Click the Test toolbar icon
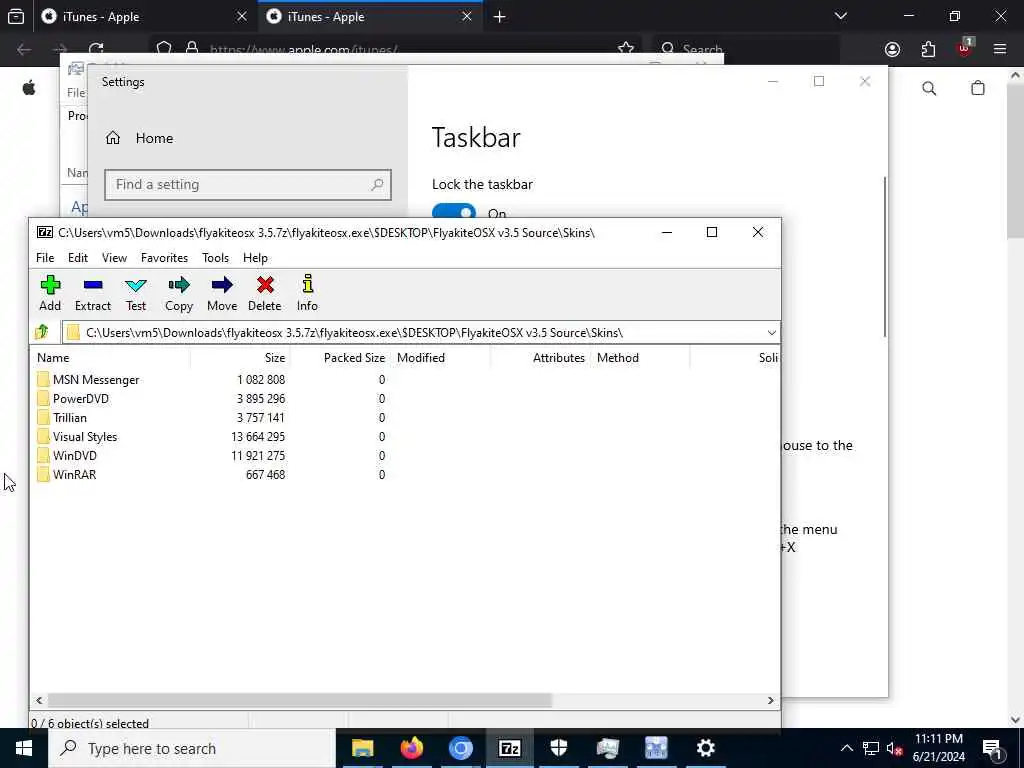The image size is (1024, 768). pyautogui.click(x=136, y=293)
